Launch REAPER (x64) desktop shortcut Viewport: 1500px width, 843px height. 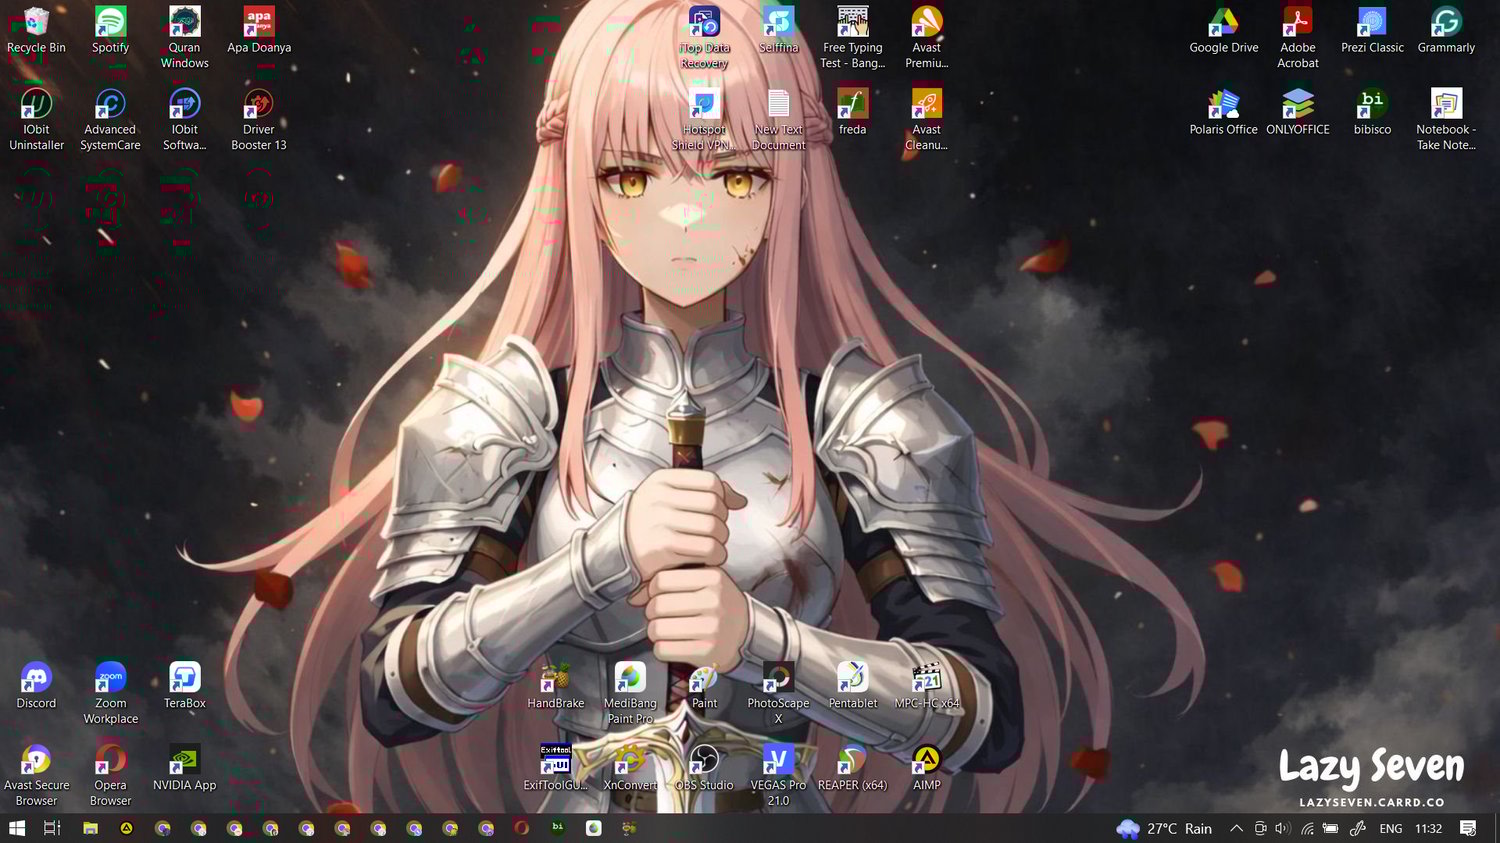click(x=853, y=769)
